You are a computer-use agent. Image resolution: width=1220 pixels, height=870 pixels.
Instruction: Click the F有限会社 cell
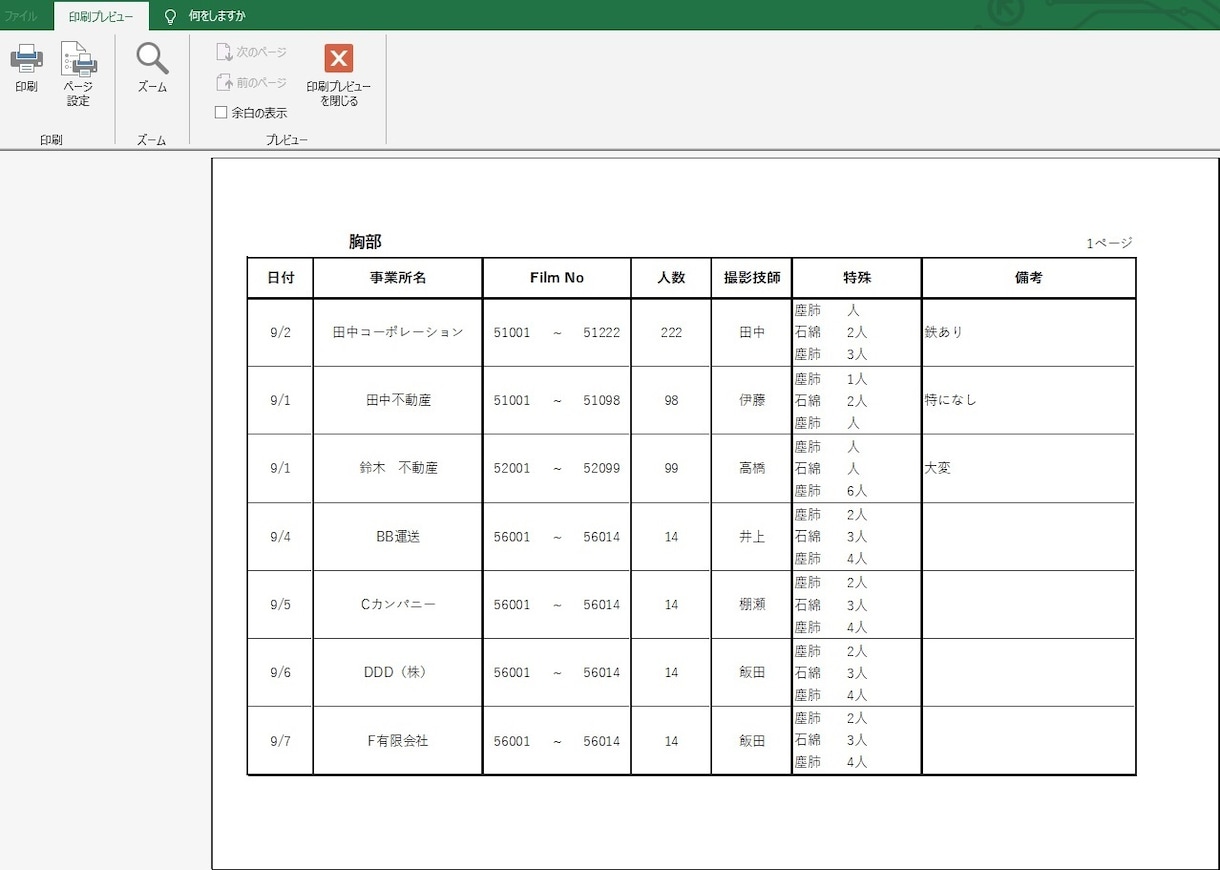click(x=398, y=741)
